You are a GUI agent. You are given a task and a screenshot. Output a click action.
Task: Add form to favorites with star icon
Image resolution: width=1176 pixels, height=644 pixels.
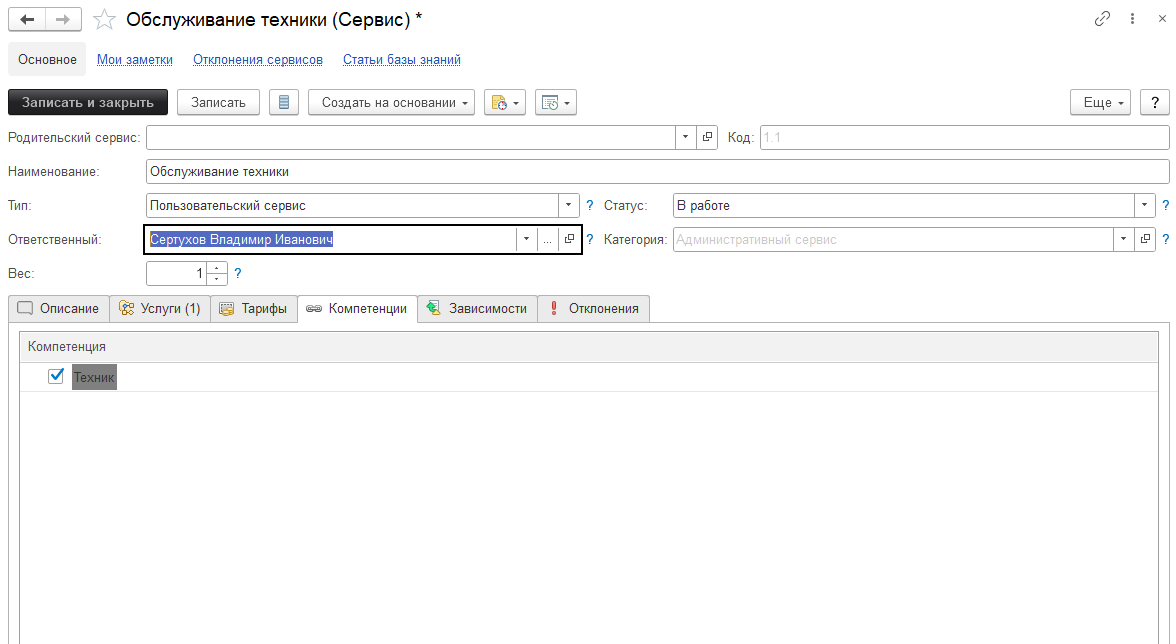coord(104,19)
